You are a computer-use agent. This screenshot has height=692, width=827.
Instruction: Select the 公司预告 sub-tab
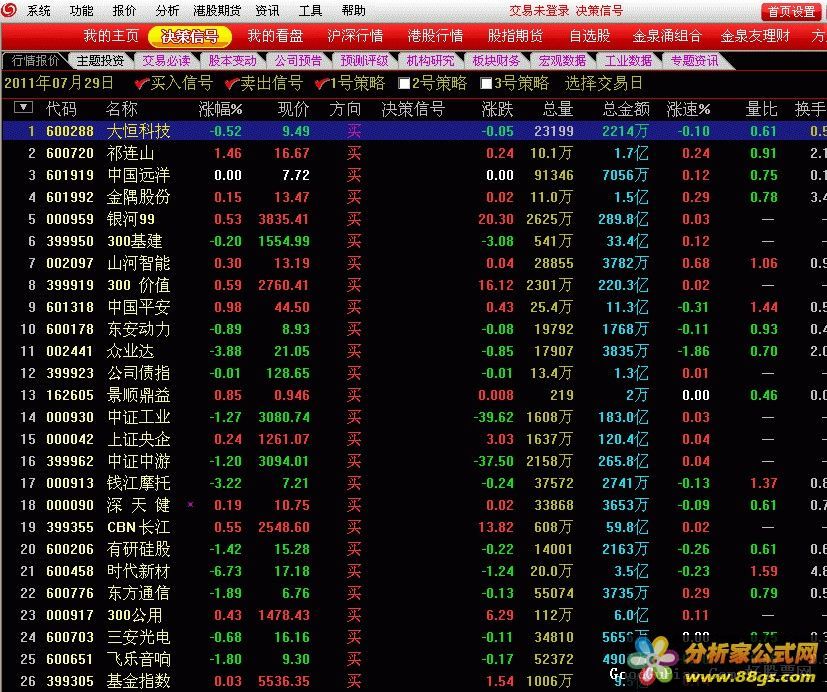point(298,61)
